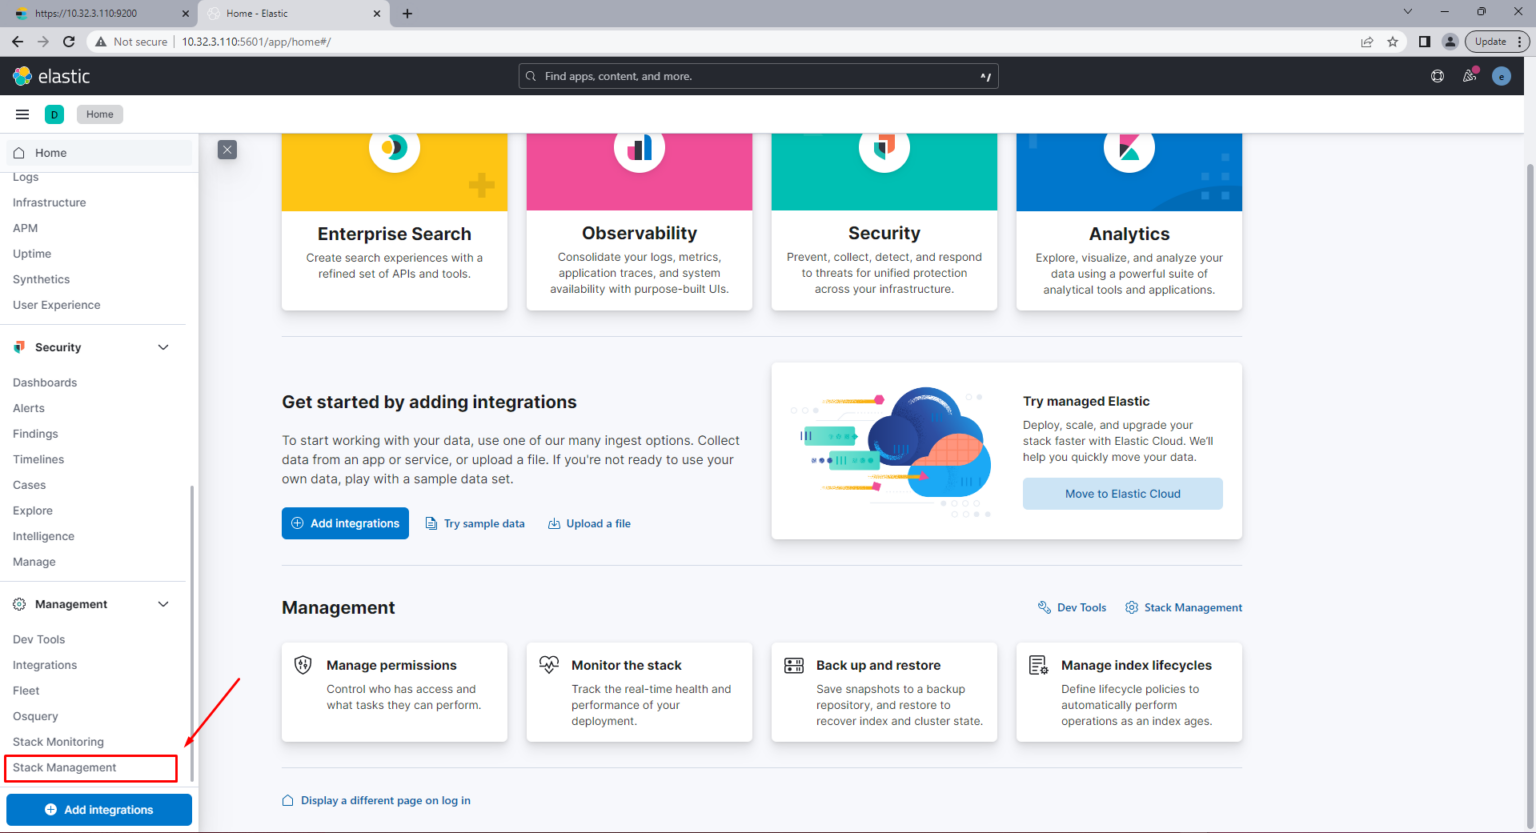This screenshot has width=1536, height=833.
Task: Click the bookmark star in the address bar
Action: click(x=1393, y=41)
